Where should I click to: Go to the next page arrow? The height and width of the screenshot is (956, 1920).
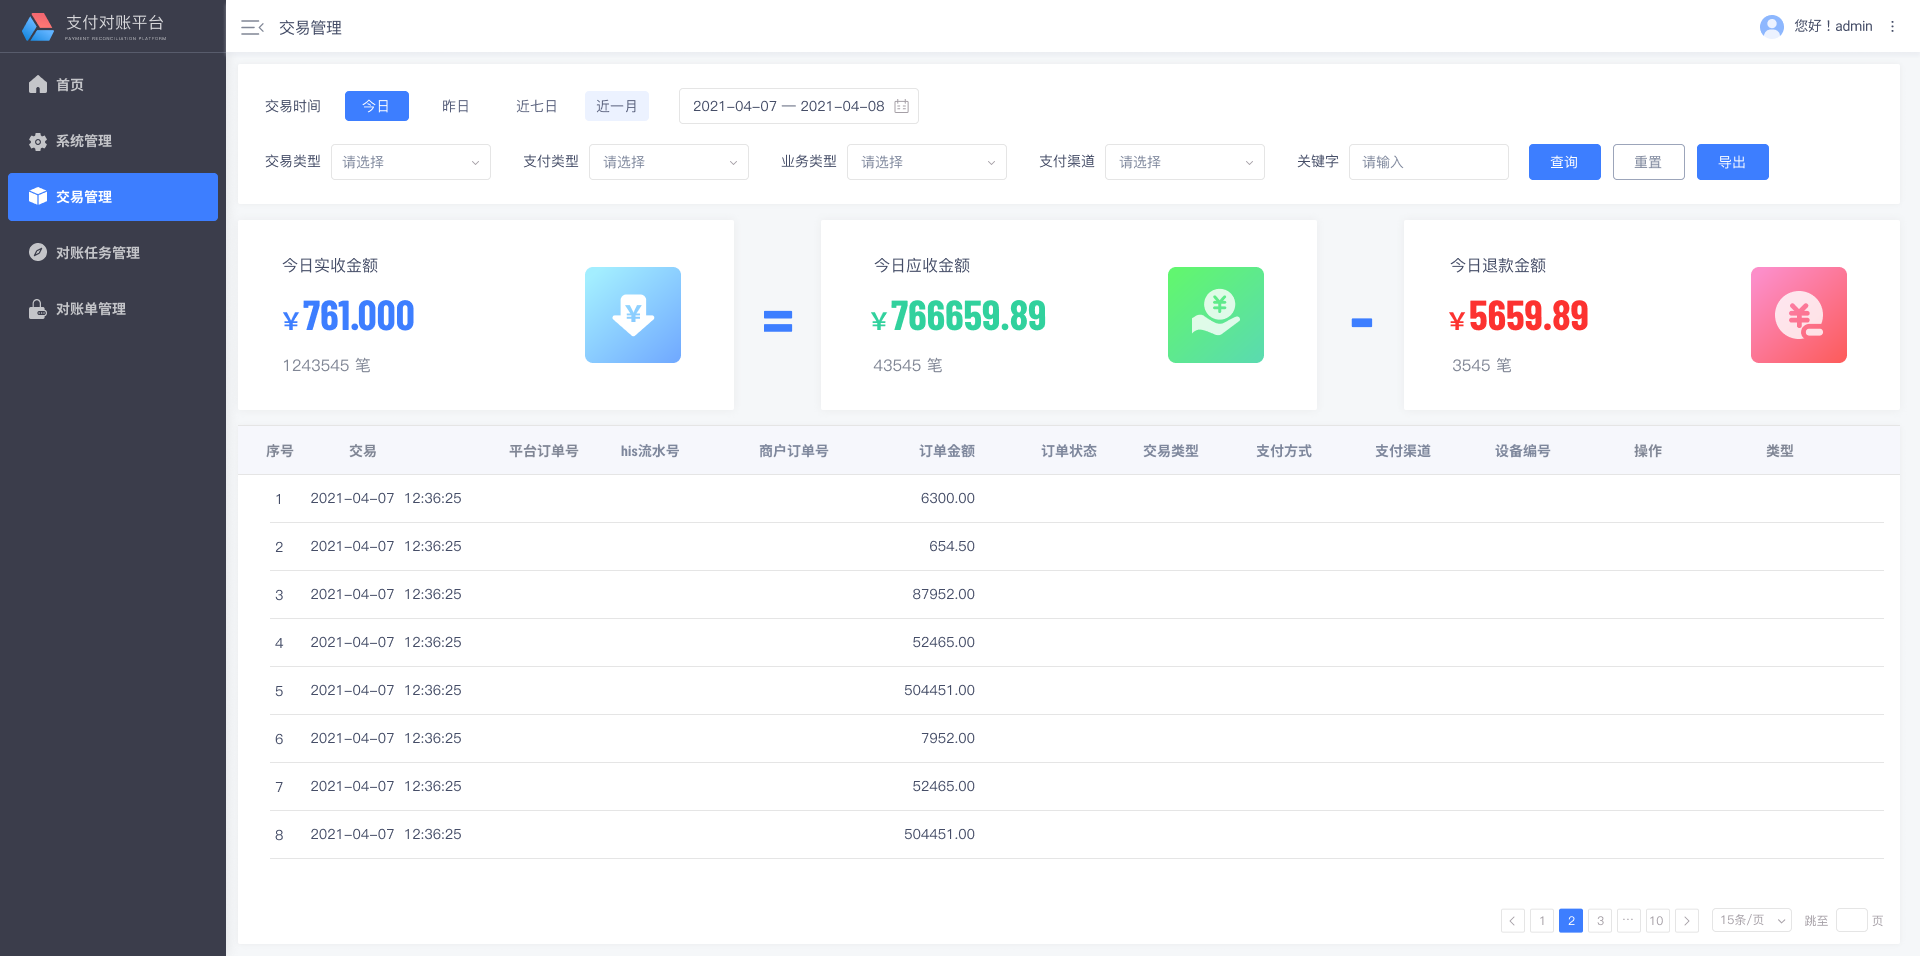click(1687, 921)
